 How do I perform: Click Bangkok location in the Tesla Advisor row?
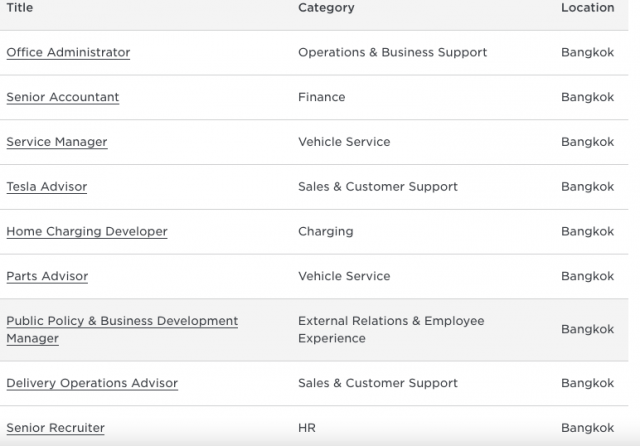[587, 187]
